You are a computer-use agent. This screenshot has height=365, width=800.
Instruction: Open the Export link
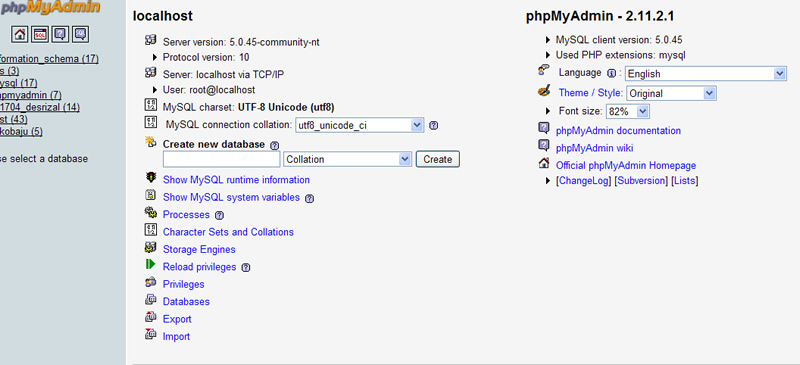177,319
